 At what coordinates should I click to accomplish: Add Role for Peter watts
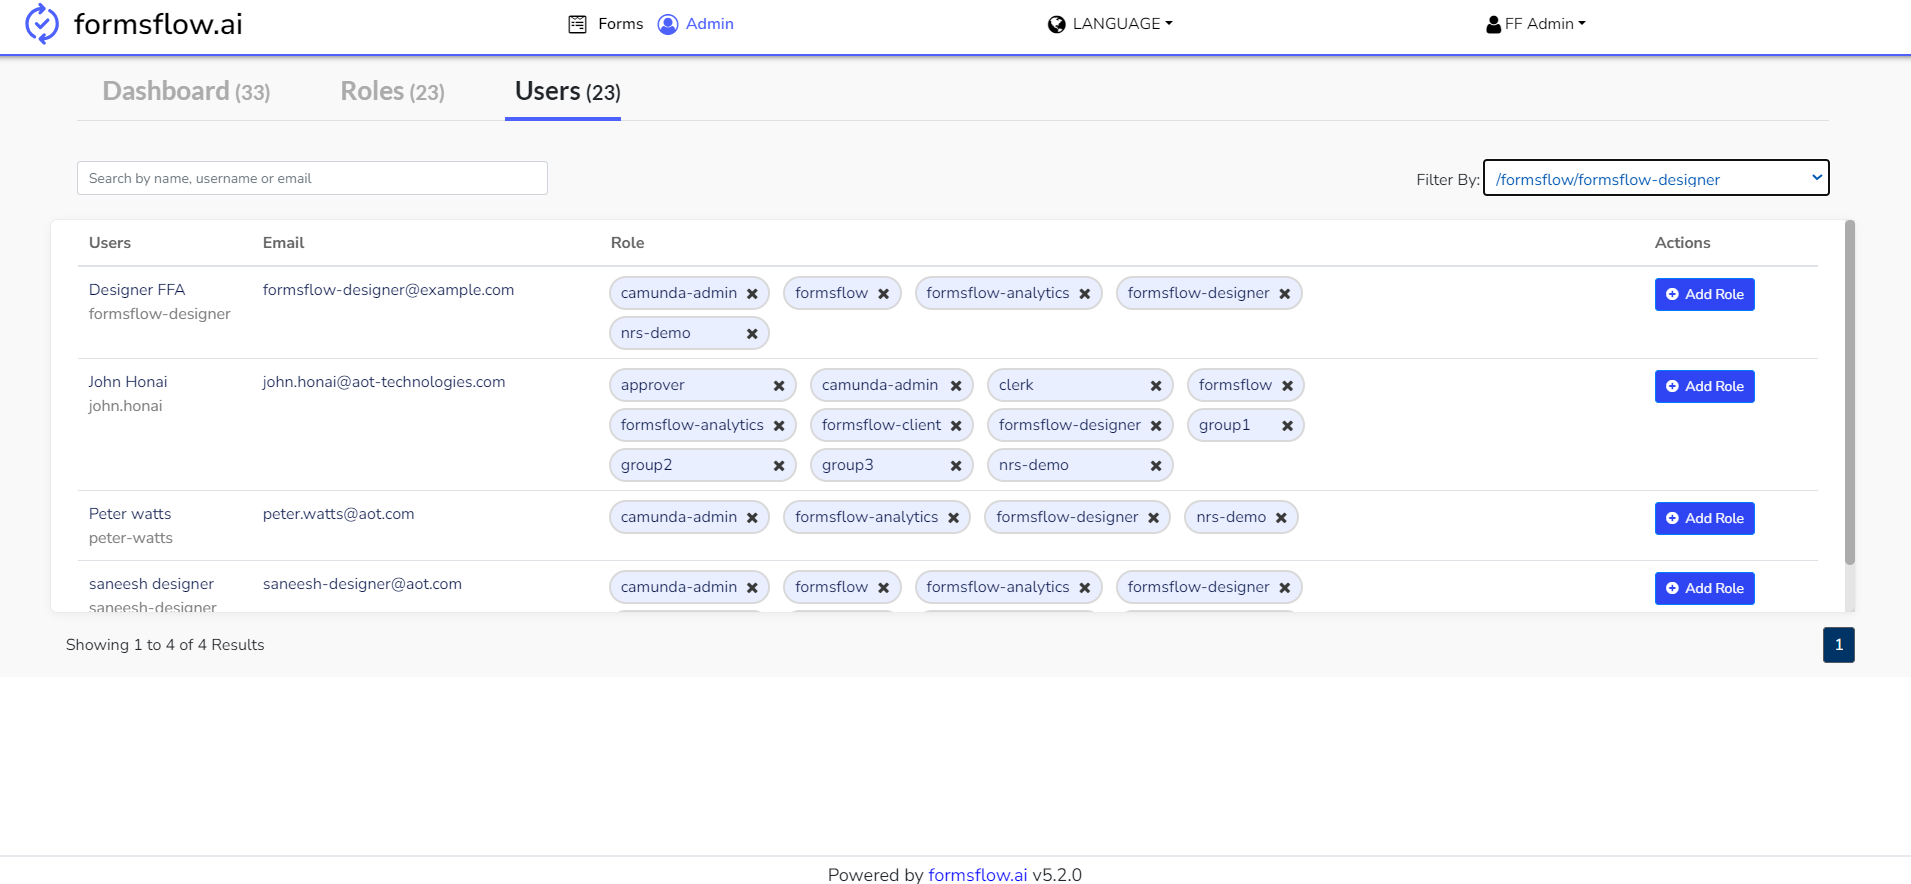pyautogui.click(x=1704, y=518)
